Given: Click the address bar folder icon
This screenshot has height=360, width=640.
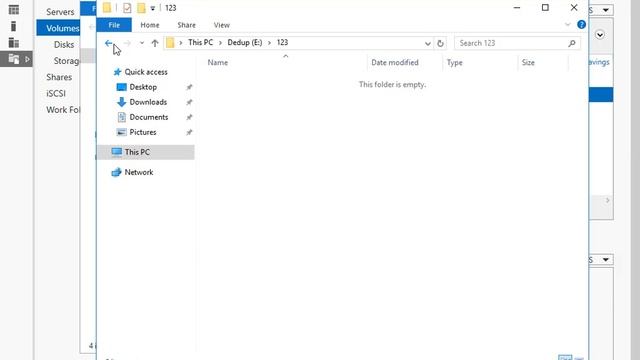Looking at the screenshot, I should click(x=170, y=42).
